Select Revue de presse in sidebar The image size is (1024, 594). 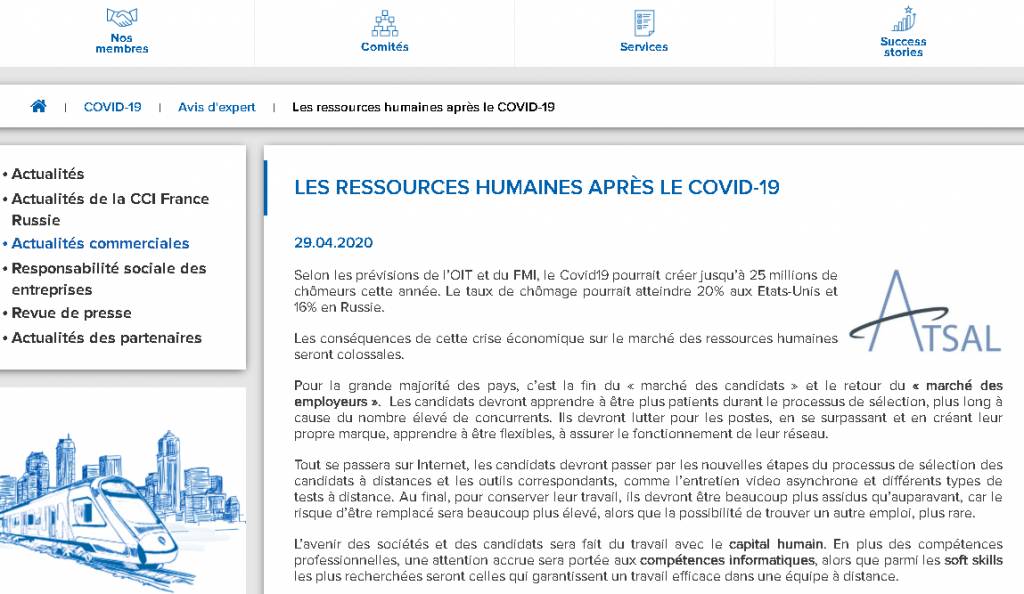click(71, 313)
